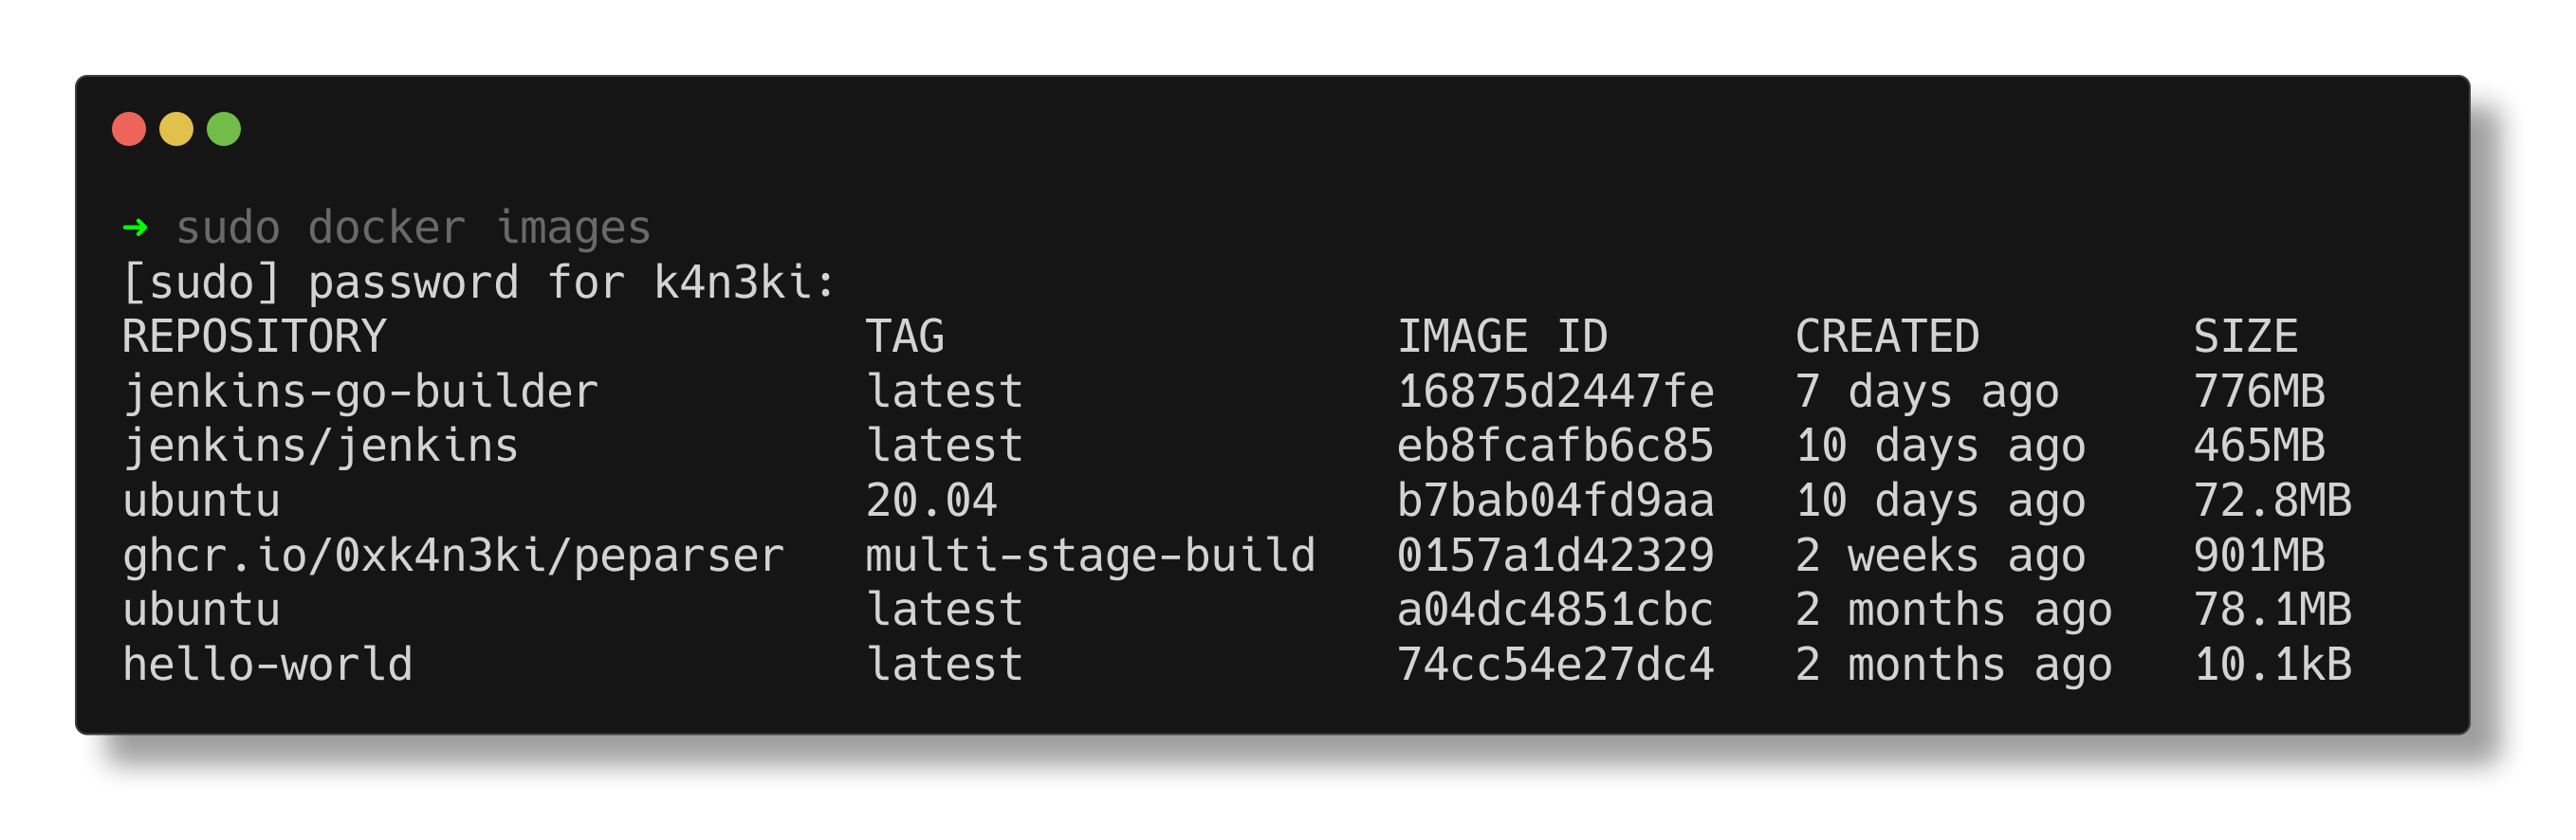The width and height of the screenshot is (2576, 840).
Task: Select the jenkins-go-builder repository name
Action: point(360,392)
